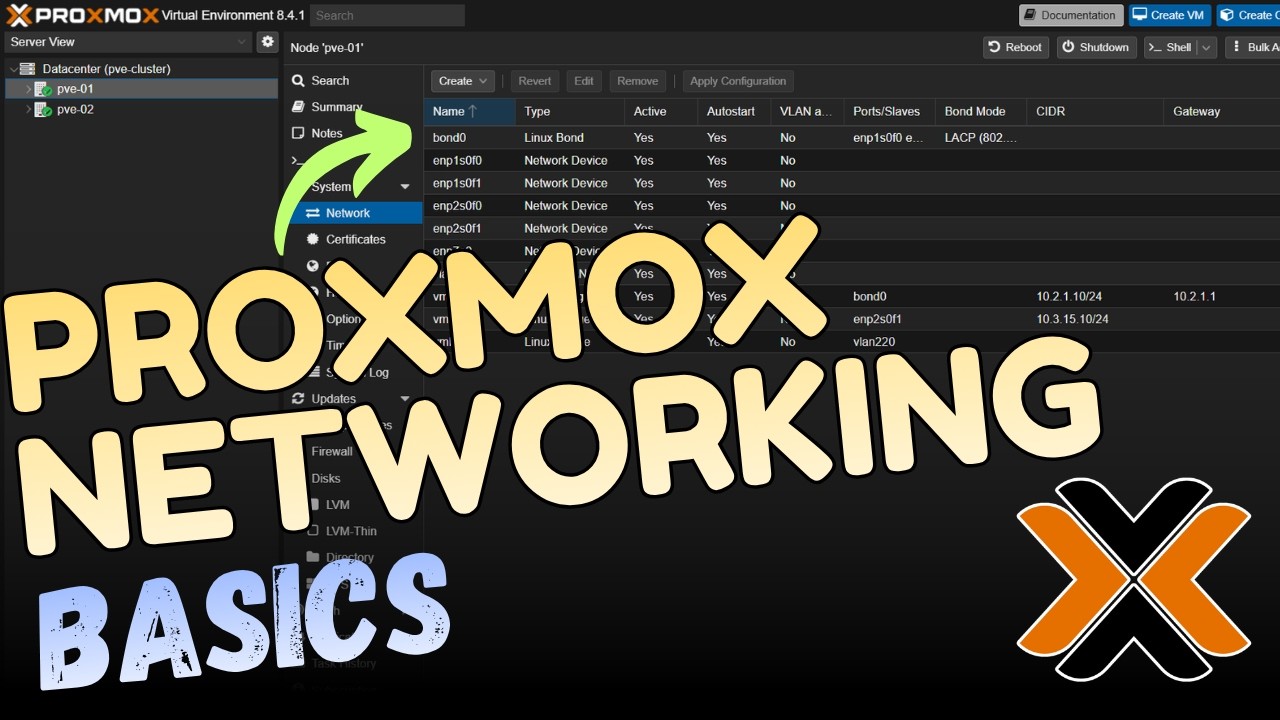This screenshot has width=1280, height=720.
Task: Expand the pve-02 tree node
Action: tap(28, 110)
